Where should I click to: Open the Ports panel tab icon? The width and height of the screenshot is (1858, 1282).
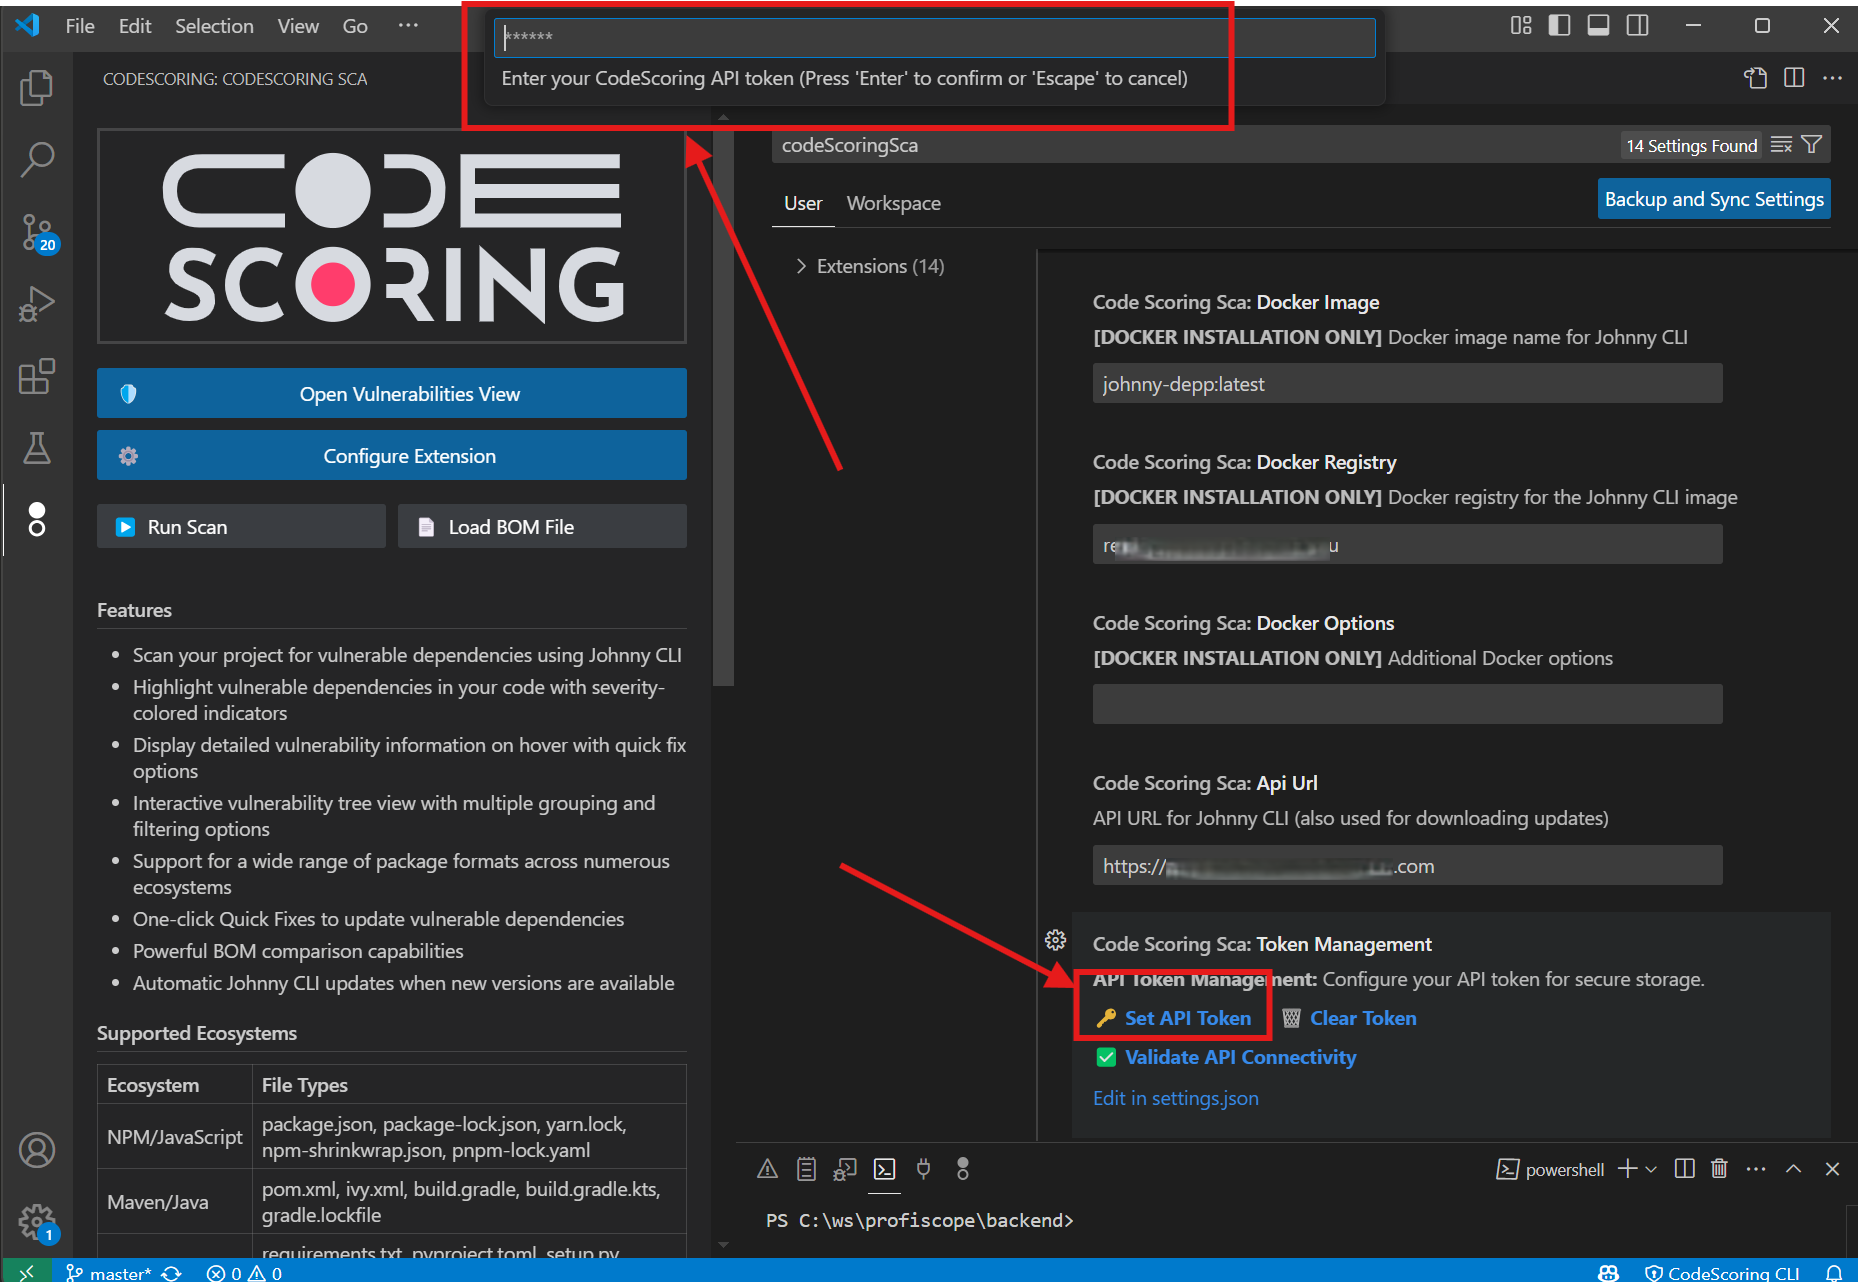(x=923, y=1169)
